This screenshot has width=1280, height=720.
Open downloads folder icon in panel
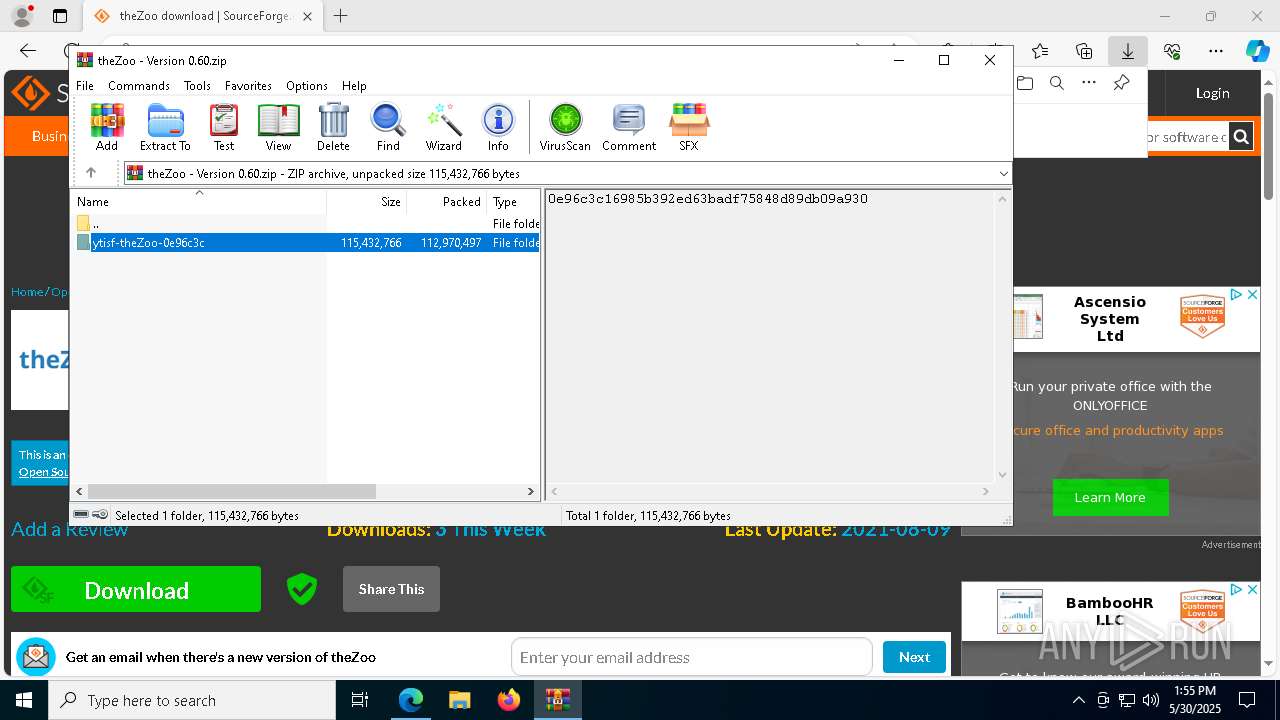[x=1025, y=83]
